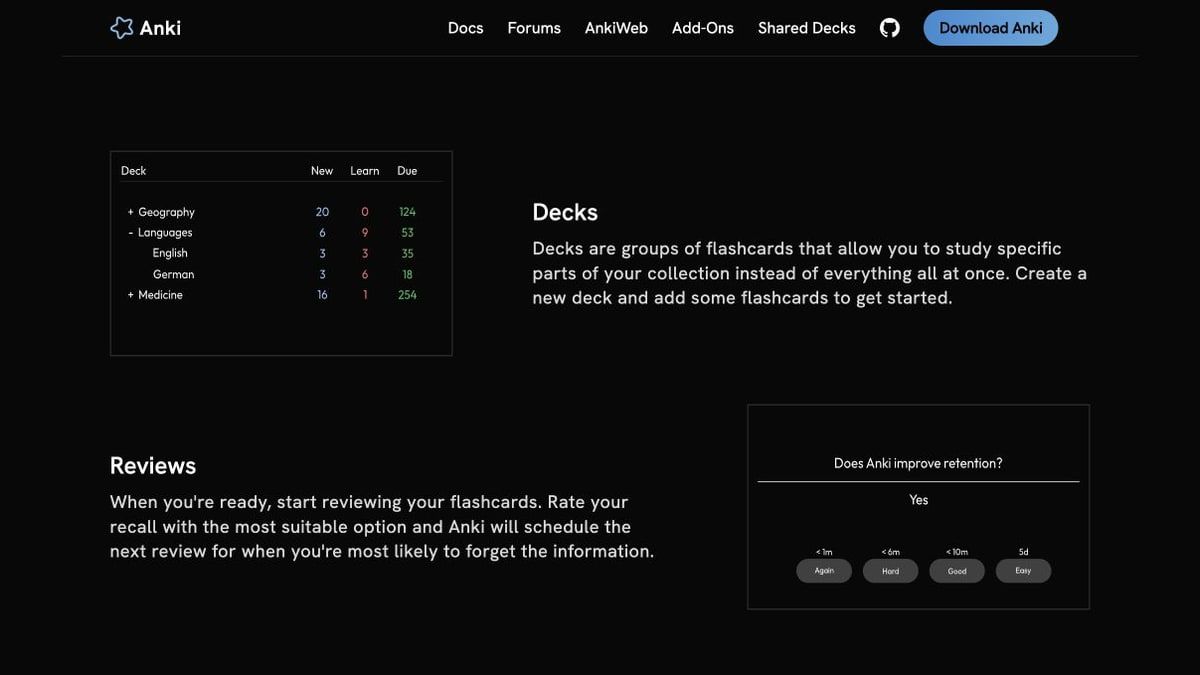This screenshot has width=1200, height=675.
Task: Click the Anki brand name text
Action: pyautogui.click(x=160, y=28)
